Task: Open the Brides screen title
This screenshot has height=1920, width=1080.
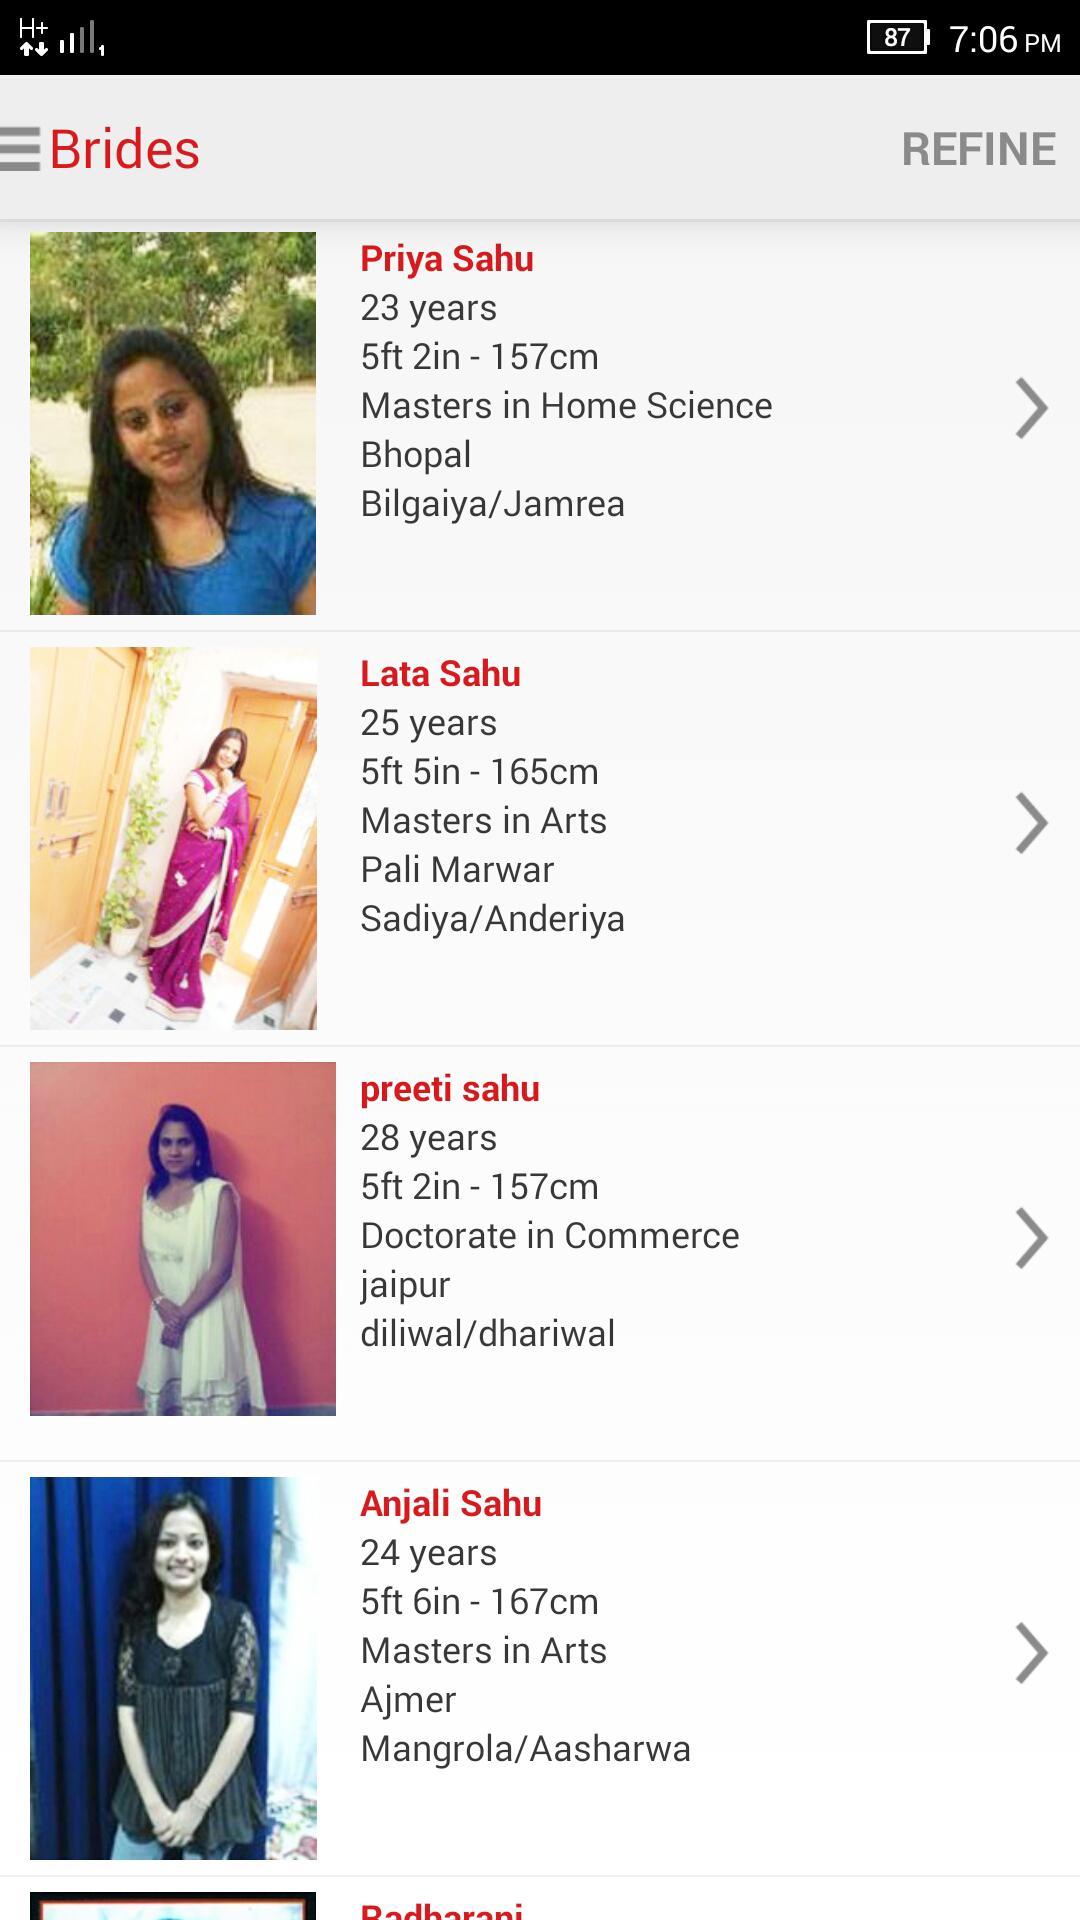Action: click(125, 149)
